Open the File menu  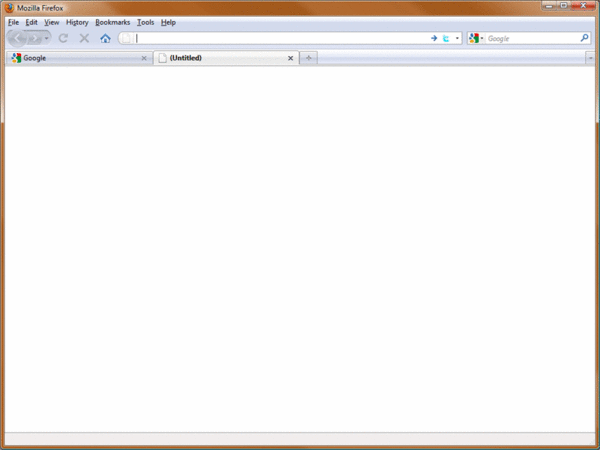coord(13,23)
